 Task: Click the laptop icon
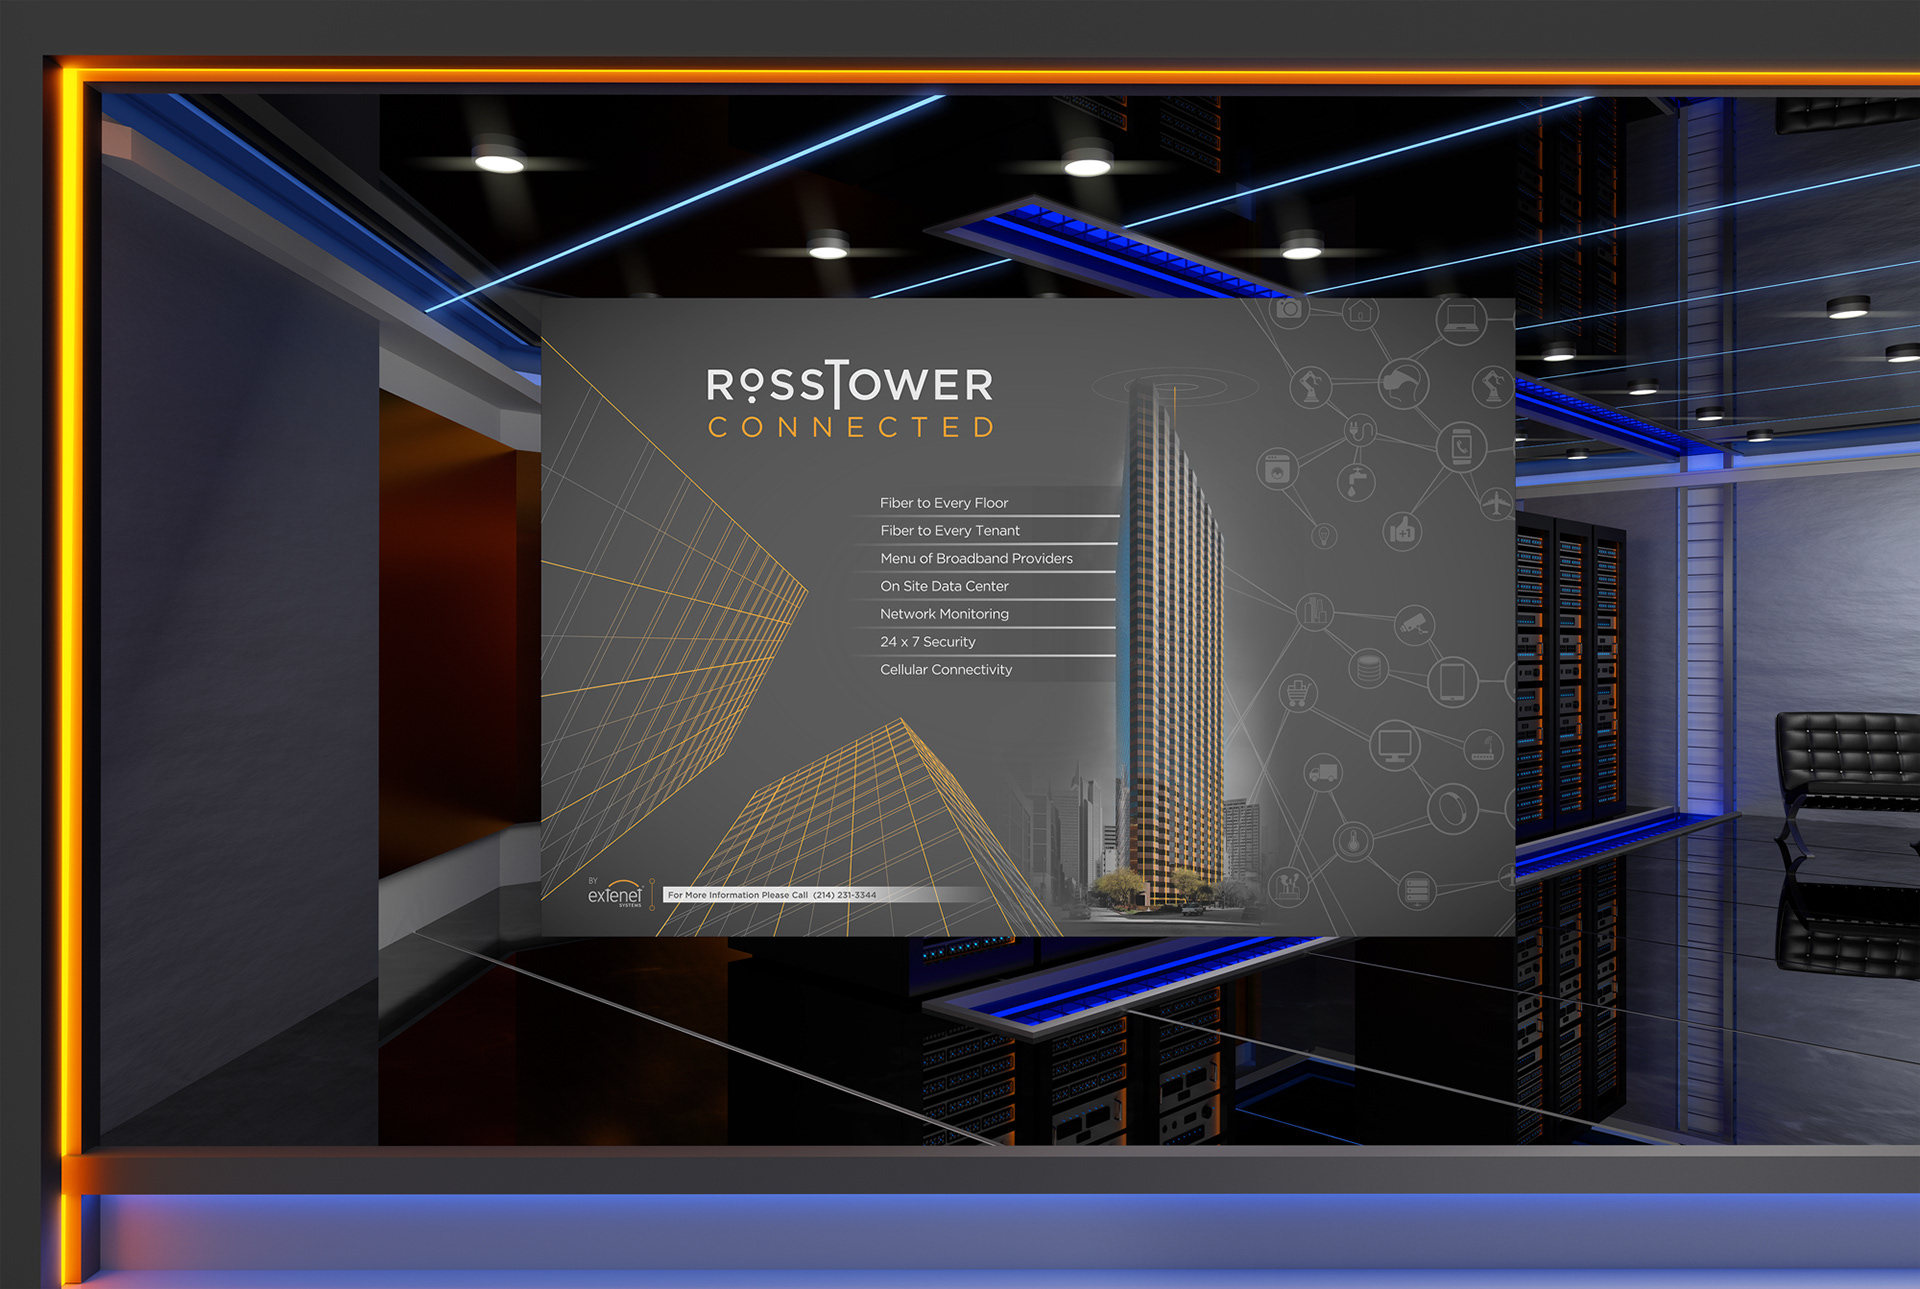1461,319
